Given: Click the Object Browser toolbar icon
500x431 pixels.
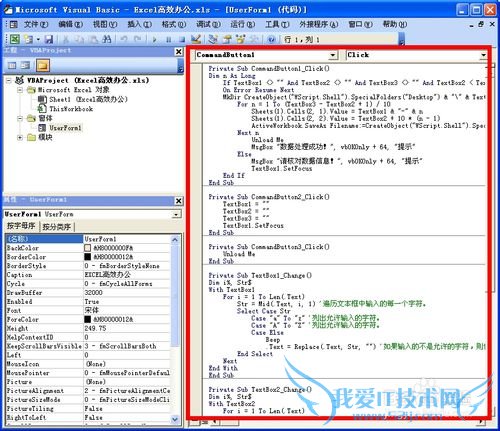Looking at the screenshot, I should (240, 39).
